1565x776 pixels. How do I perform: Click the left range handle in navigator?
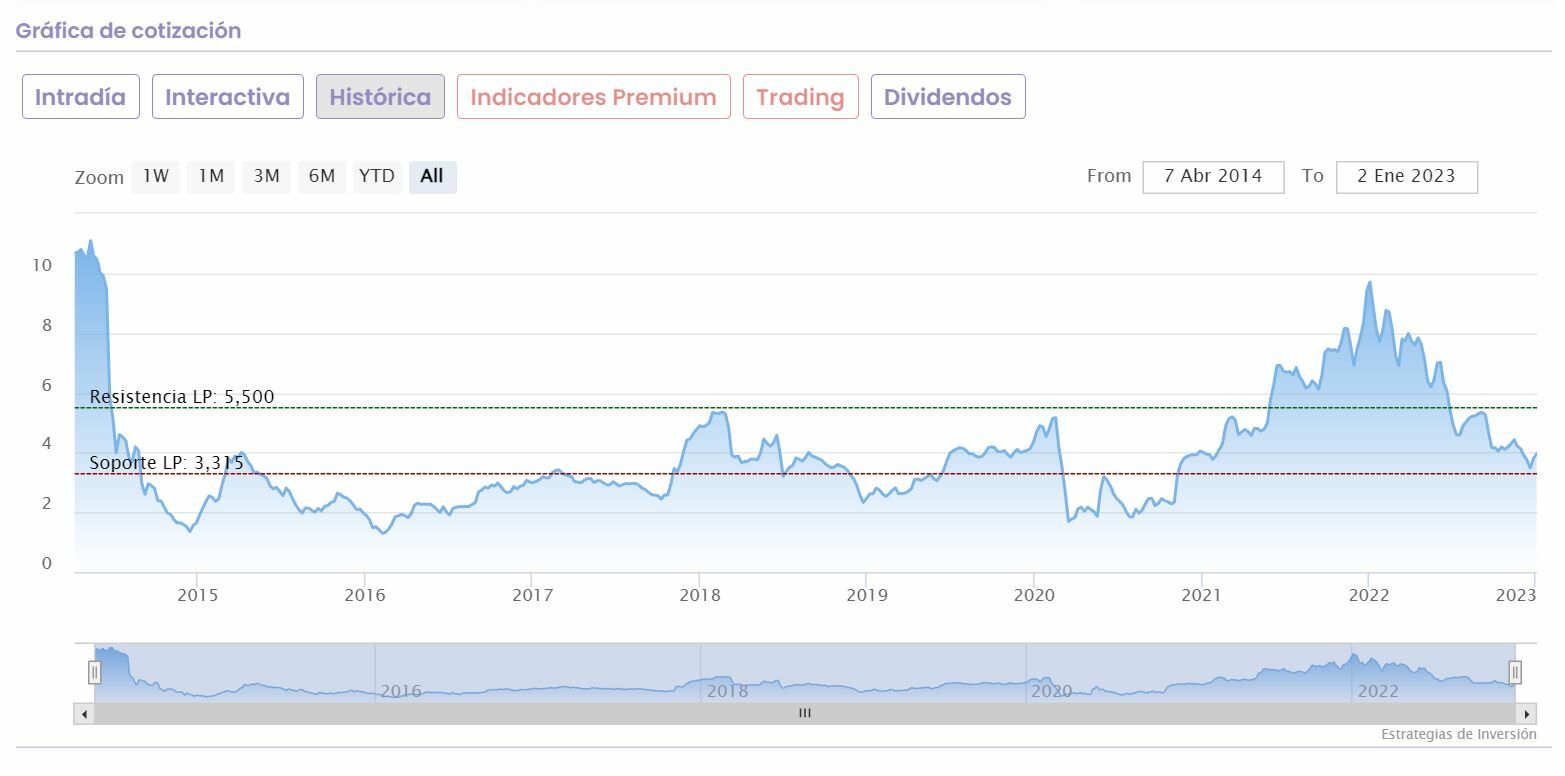(x=95, y=672)
